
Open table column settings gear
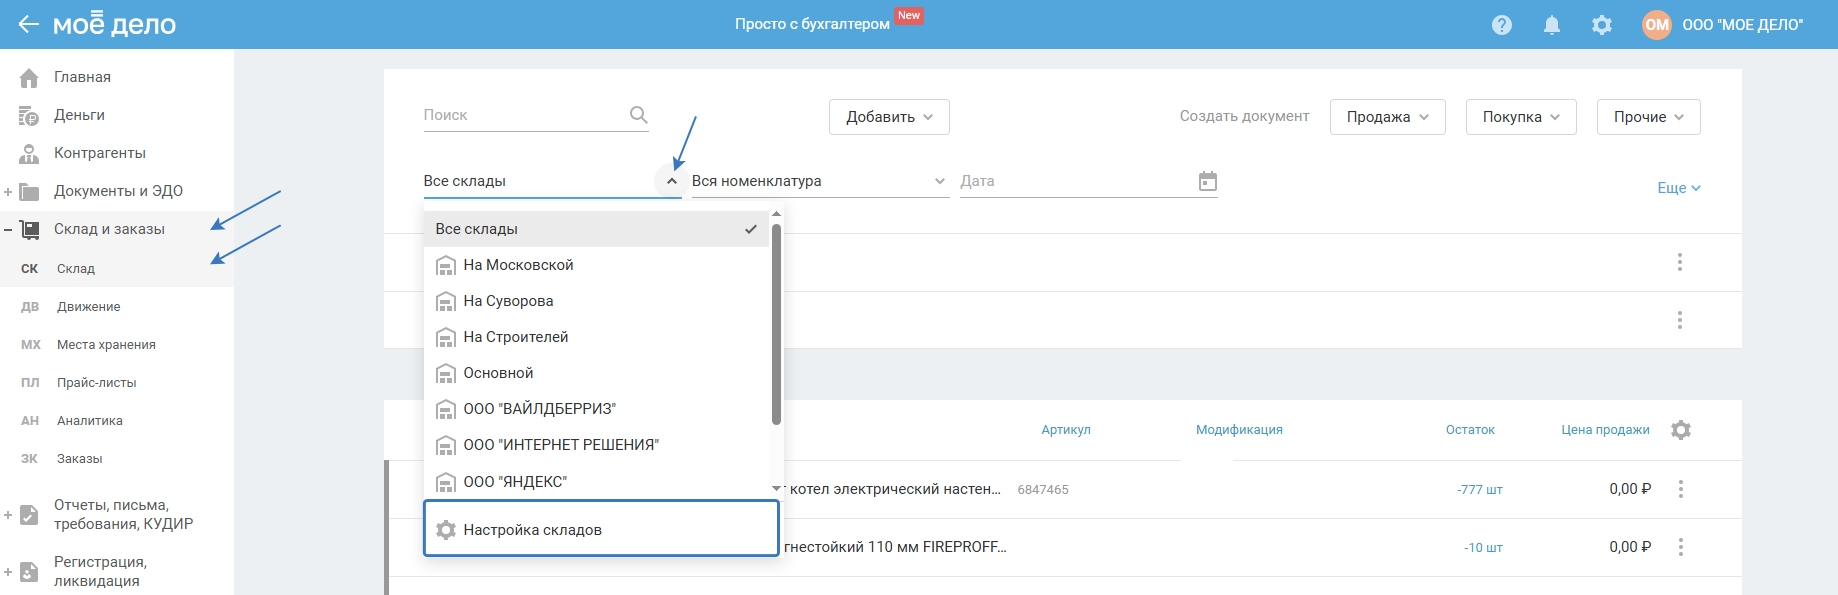click(1681, 430)
